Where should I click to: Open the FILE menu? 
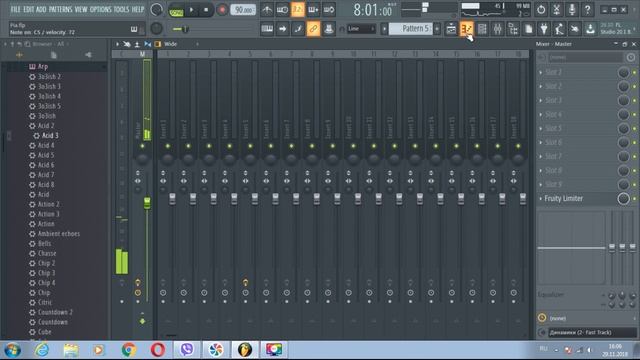point(16,9)
